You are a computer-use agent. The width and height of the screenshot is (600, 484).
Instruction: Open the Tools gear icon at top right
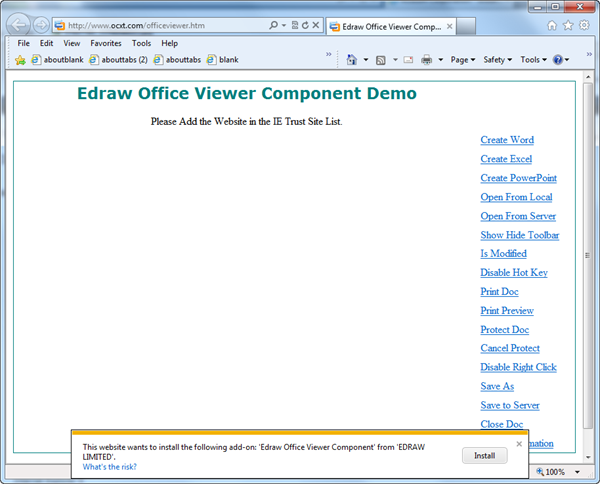[584, 26]
